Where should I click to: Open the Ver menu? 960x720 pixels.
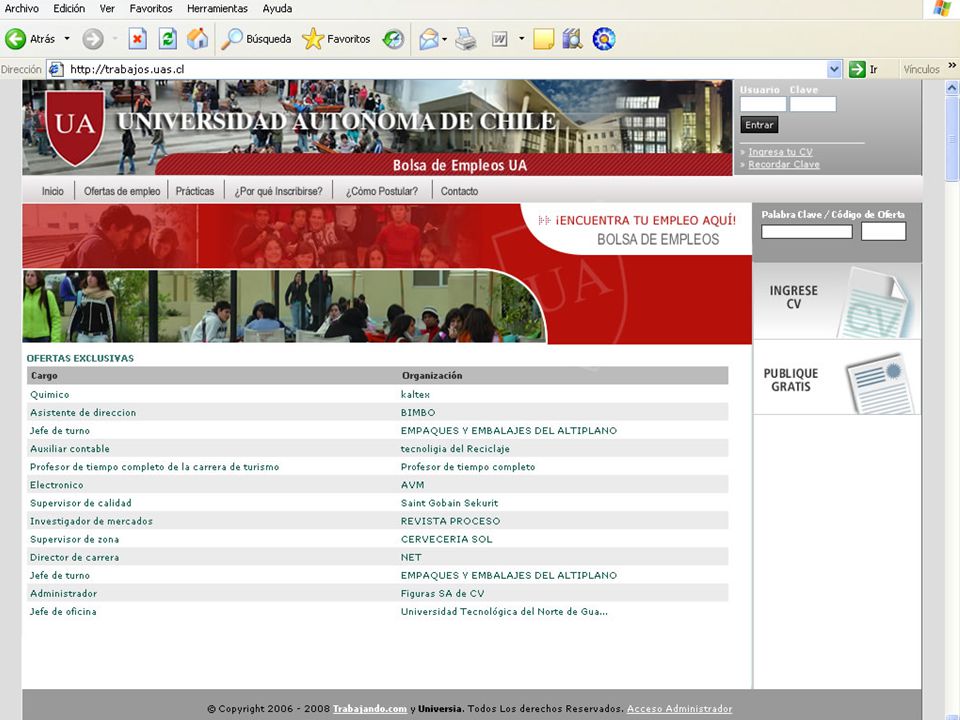(107, 9)
